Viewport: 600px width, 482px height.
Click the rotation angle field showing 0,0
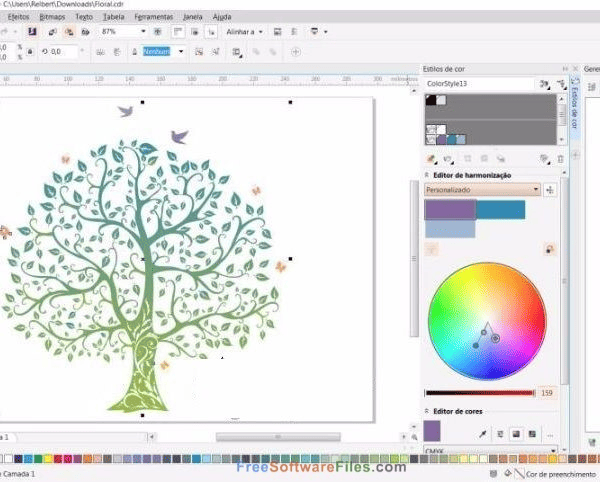[63, 52]
